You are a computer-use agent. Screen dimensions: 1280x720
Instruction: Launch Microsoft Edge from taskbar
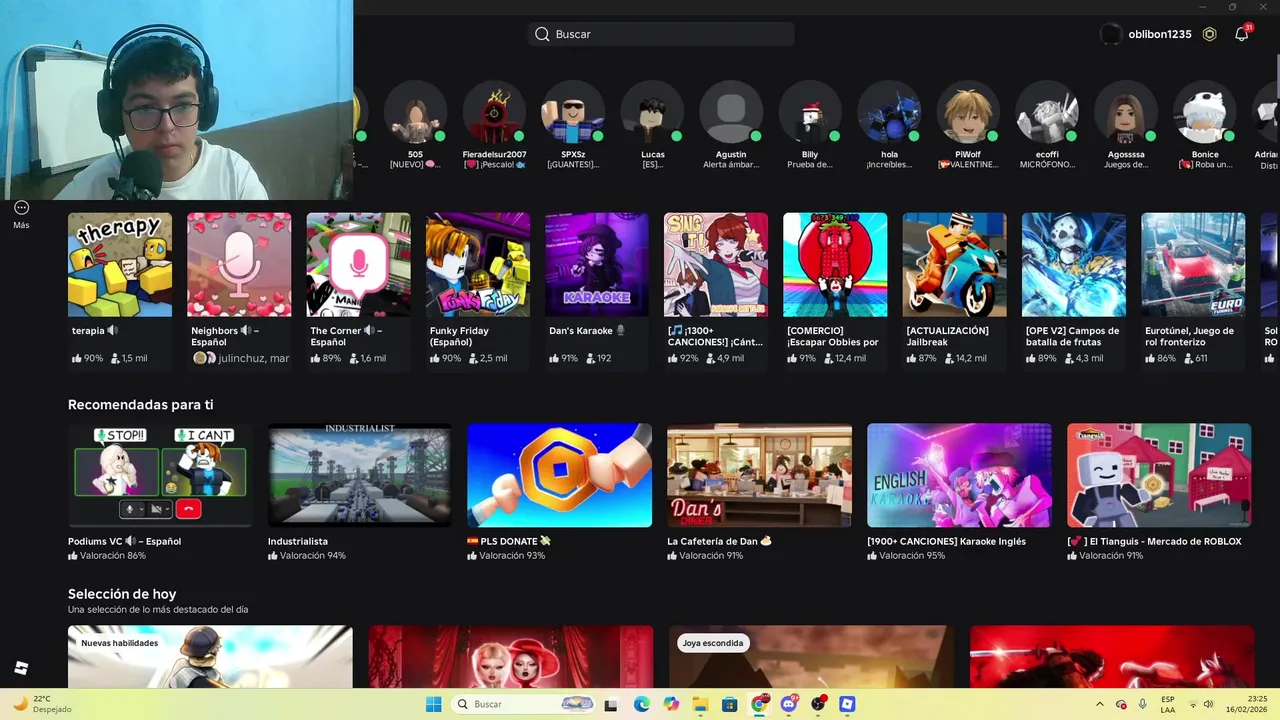point(641,704)
